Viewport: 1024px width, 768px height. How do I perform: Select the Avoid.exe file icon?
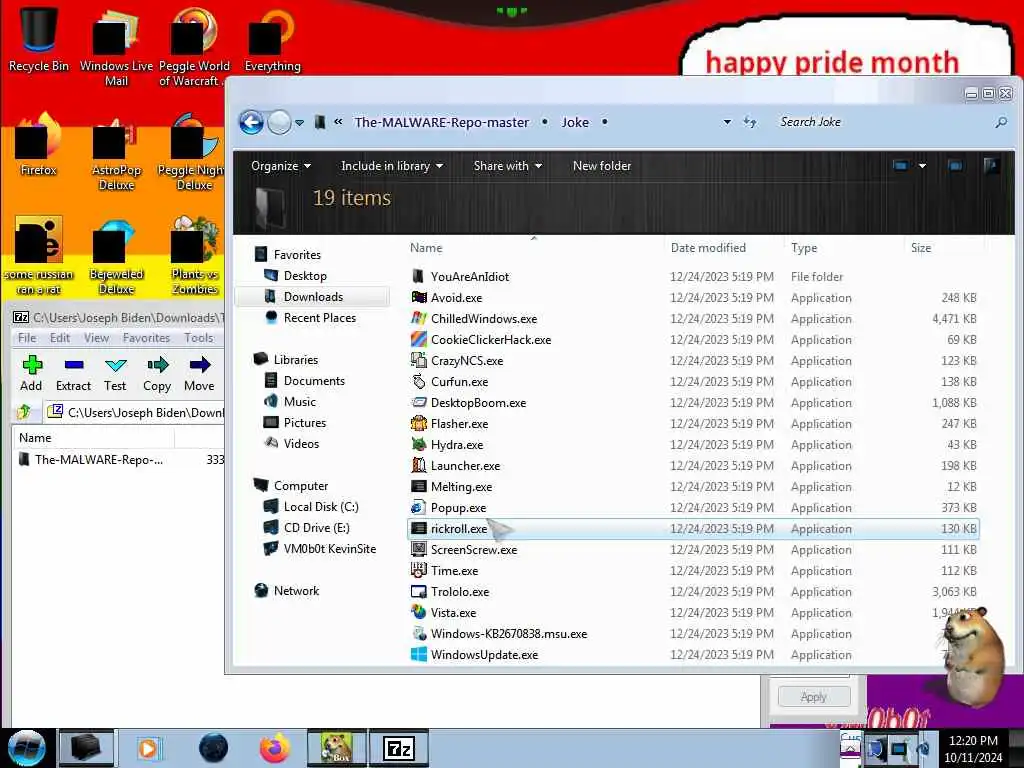click(419, 297)
